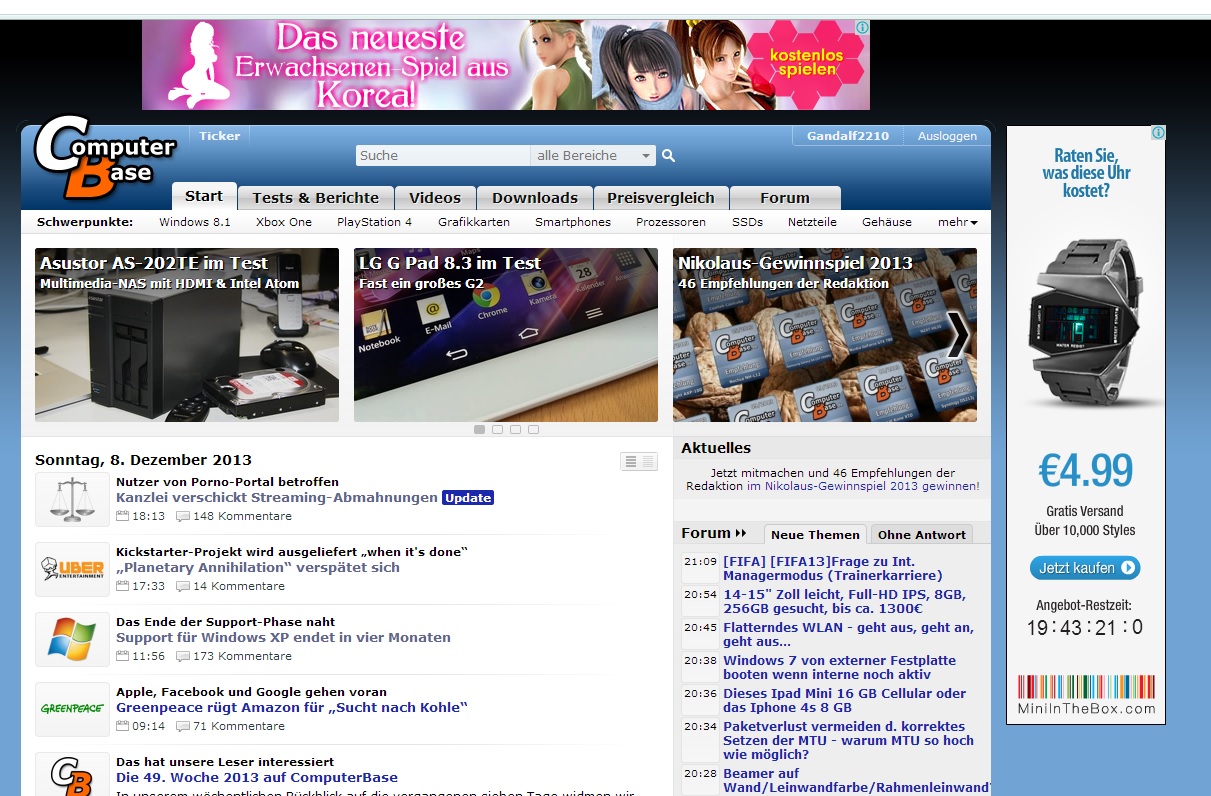The height and width of the screenshot is (796, 1211).
Task: Click the Jetzt kaufen arrow icon
Action: click(1128, 568)
